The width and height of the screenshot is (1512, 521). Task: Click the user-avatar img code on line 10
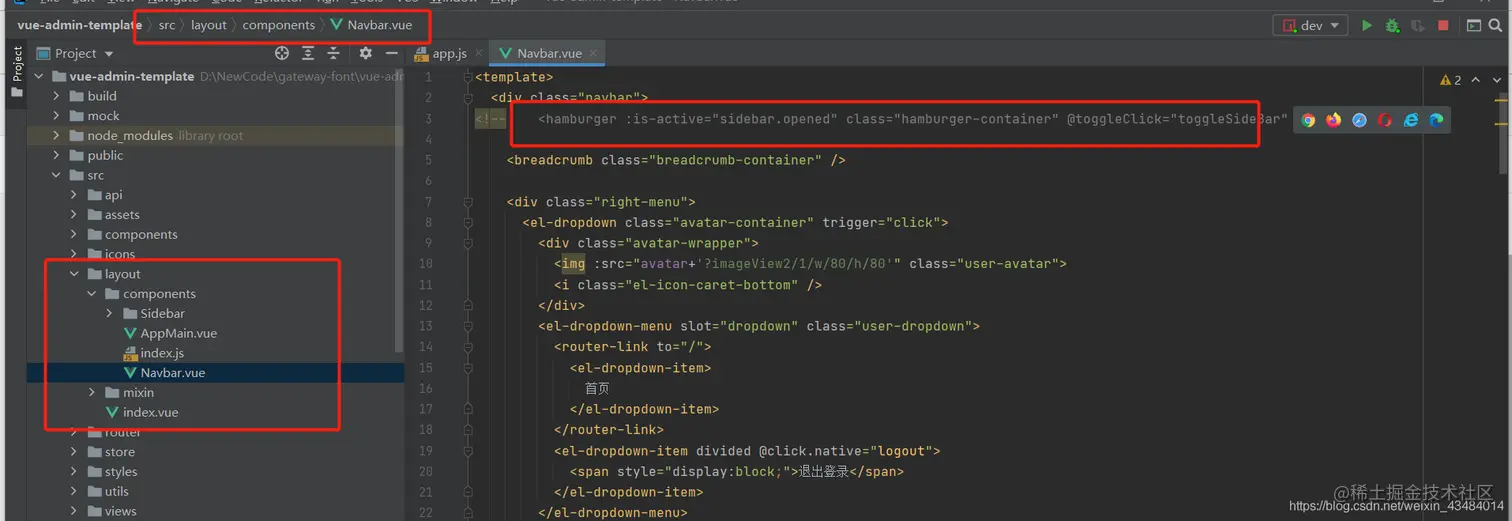coord(811,264)
